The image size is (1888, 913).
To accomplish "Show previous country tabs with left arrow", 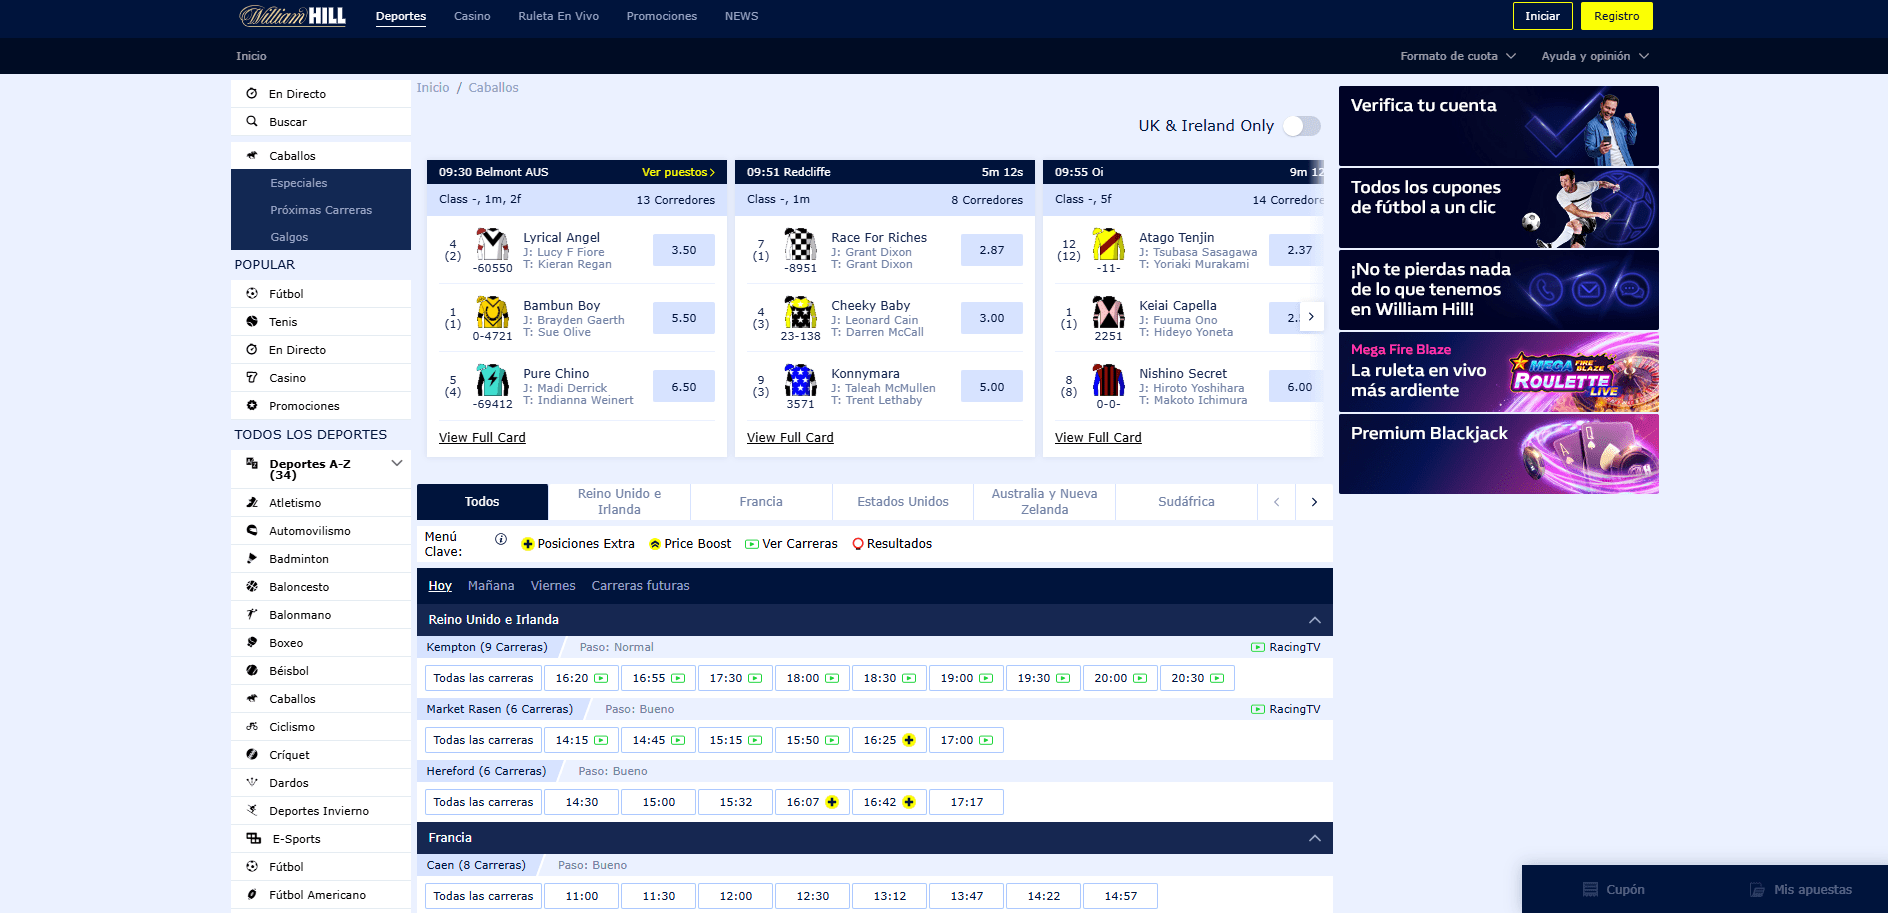I will coord(1276,502).
